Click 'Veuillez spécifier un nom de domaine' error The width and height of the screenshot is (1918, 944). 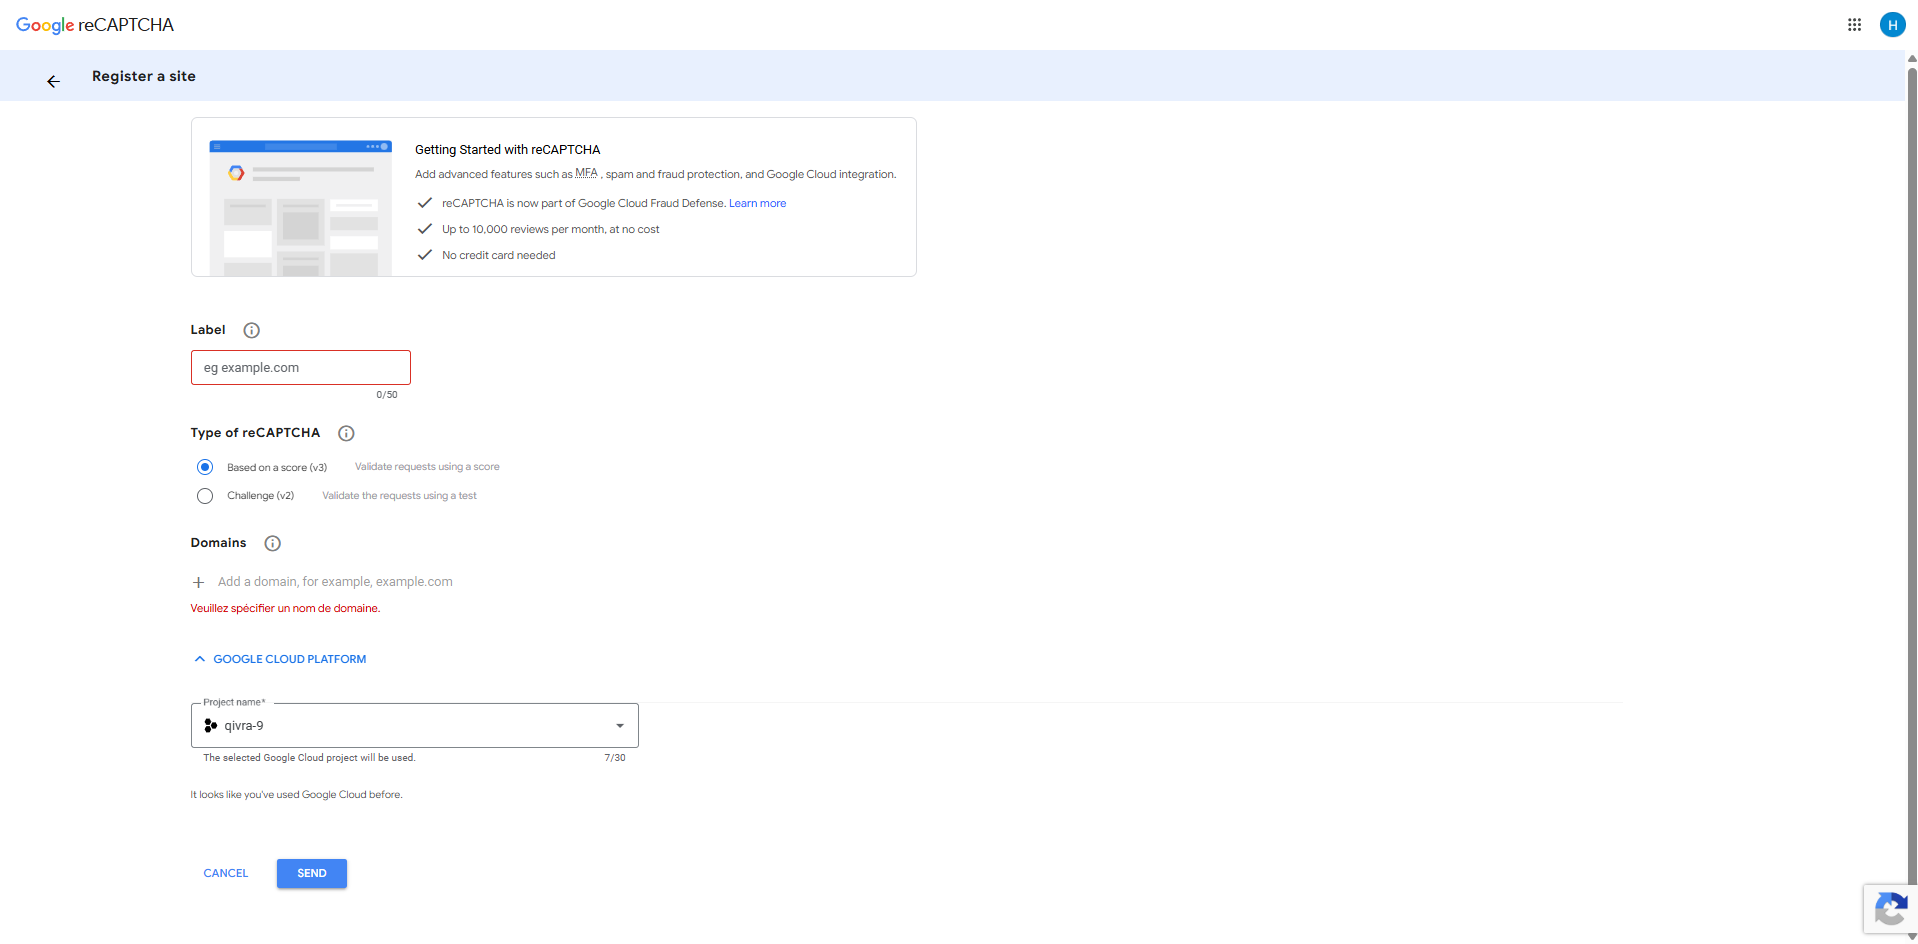(x=285, y=608)
